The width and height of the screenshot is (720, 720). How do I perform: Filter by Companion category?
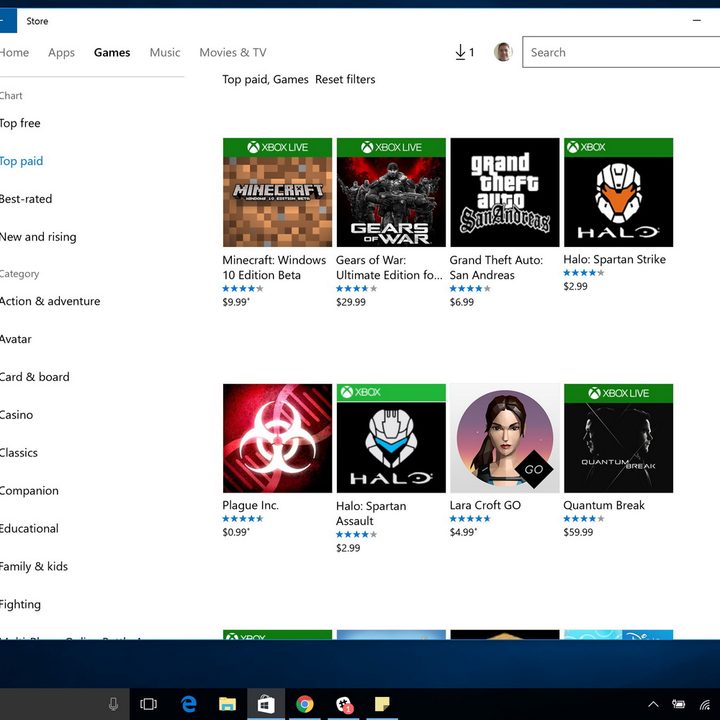tap(29, 491)
